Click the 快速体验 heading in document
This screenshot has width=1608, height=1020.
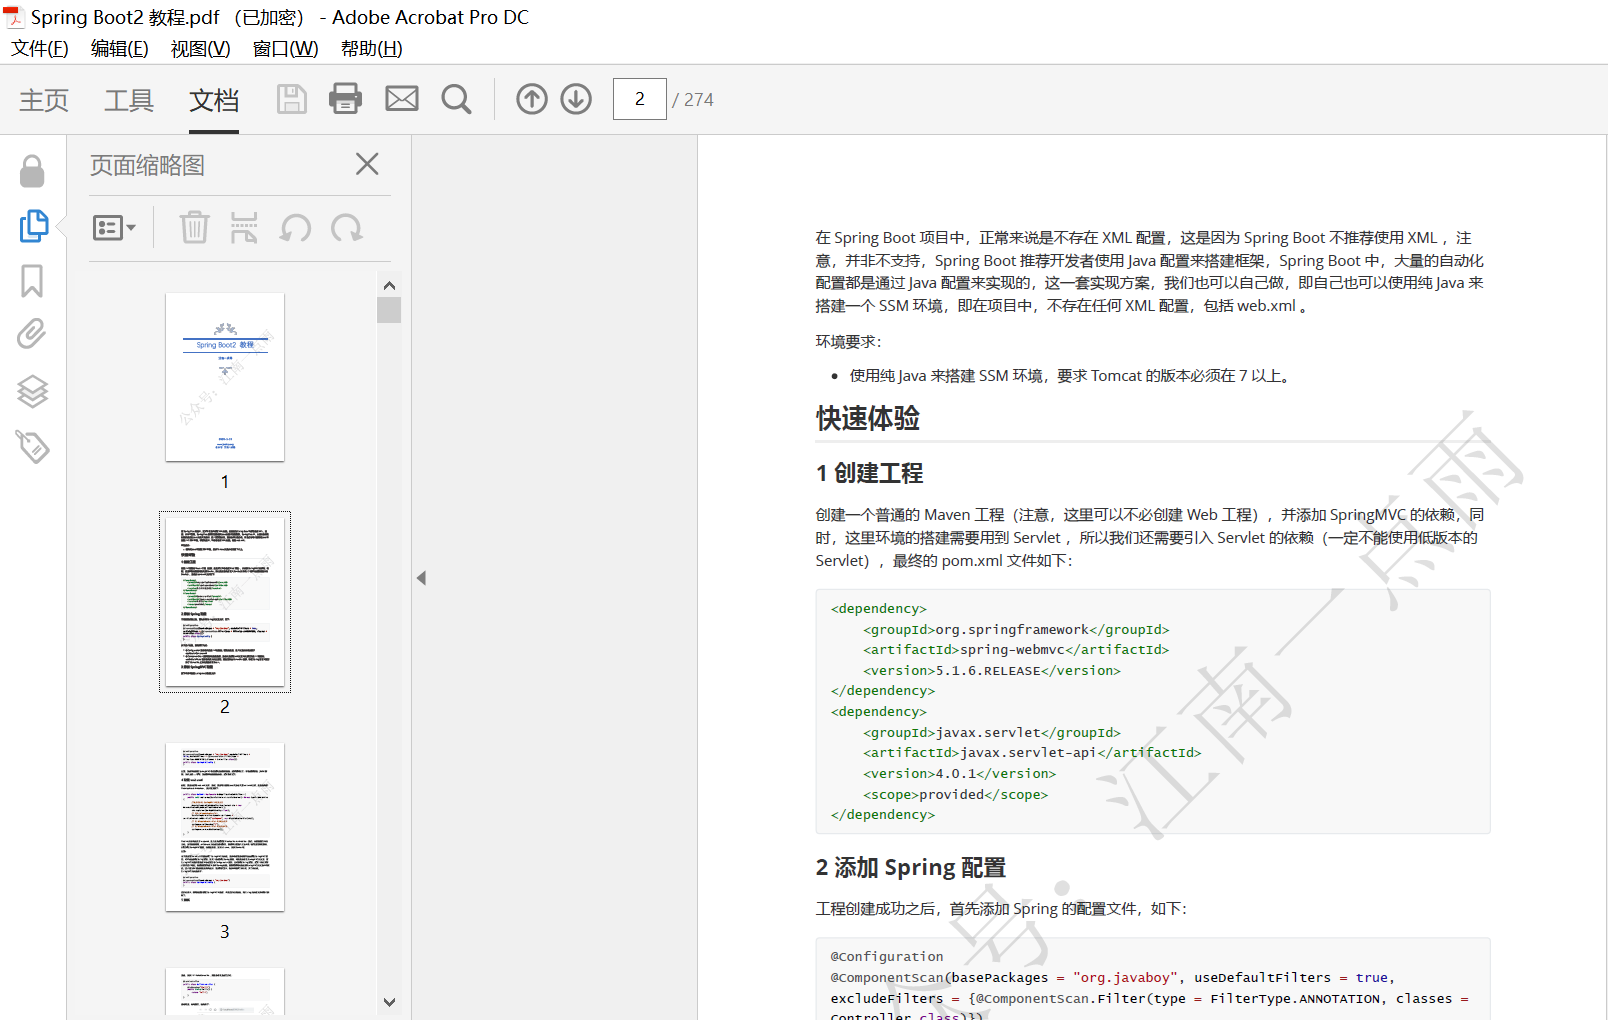point(868,418)
